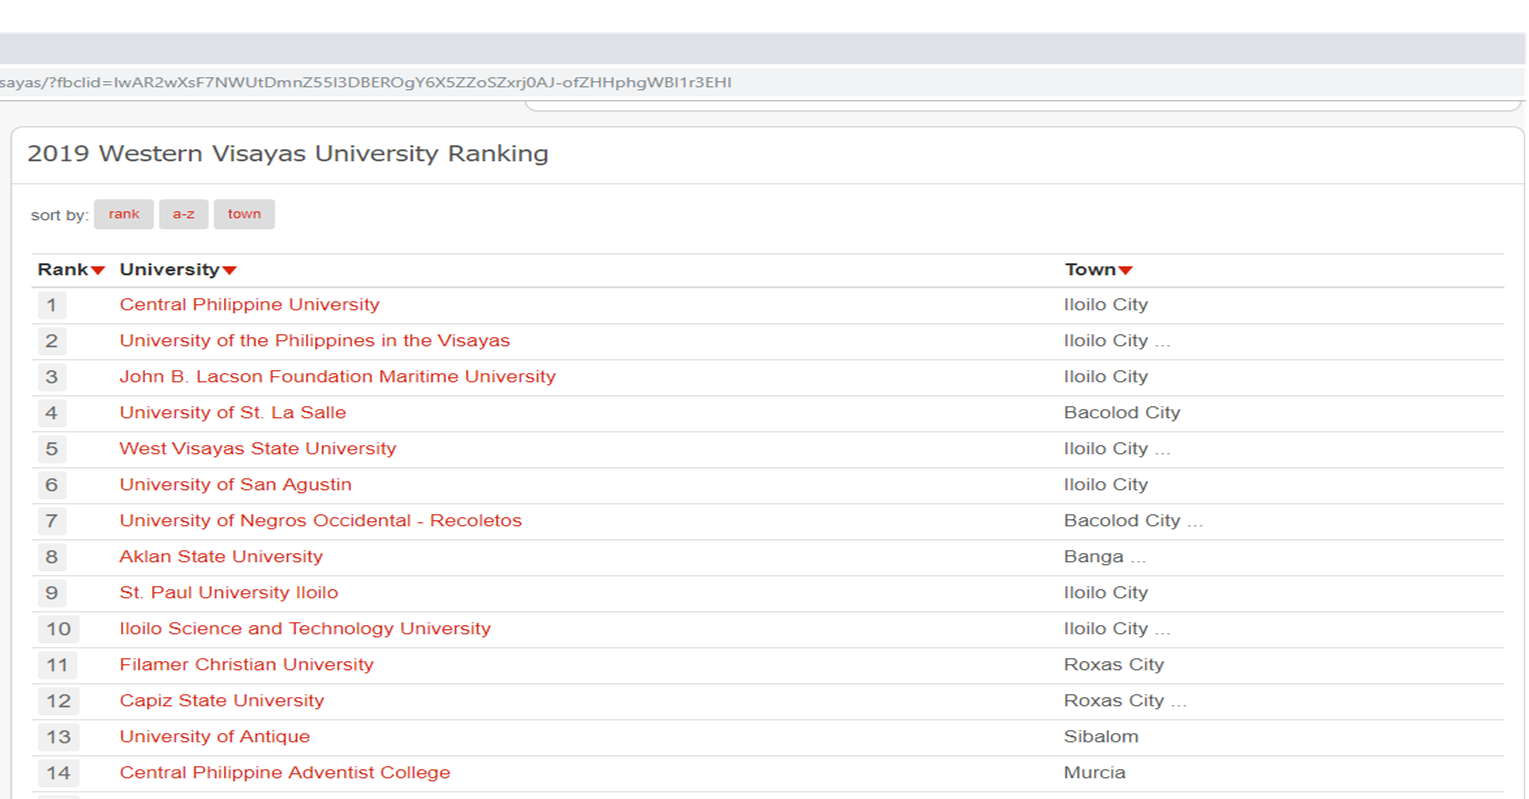Open University of Negros Occidental - Recoletos
Viewport: 1529px width, 799px height.
pos(320,521)
